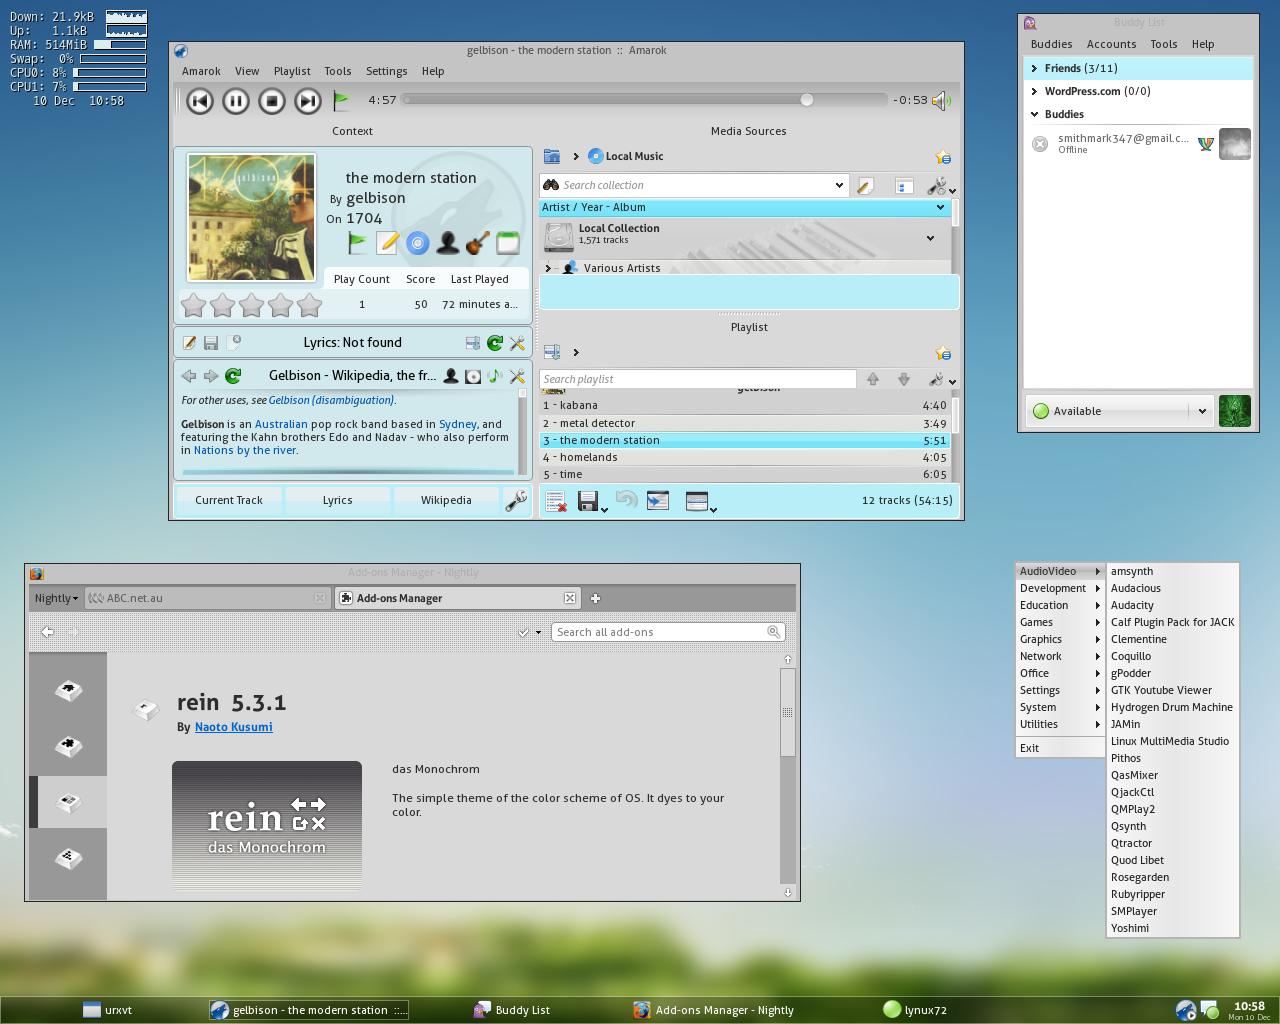Collapse the Buddies group in Buddy List
1280x1024 pixels.
pos(1034,114)
